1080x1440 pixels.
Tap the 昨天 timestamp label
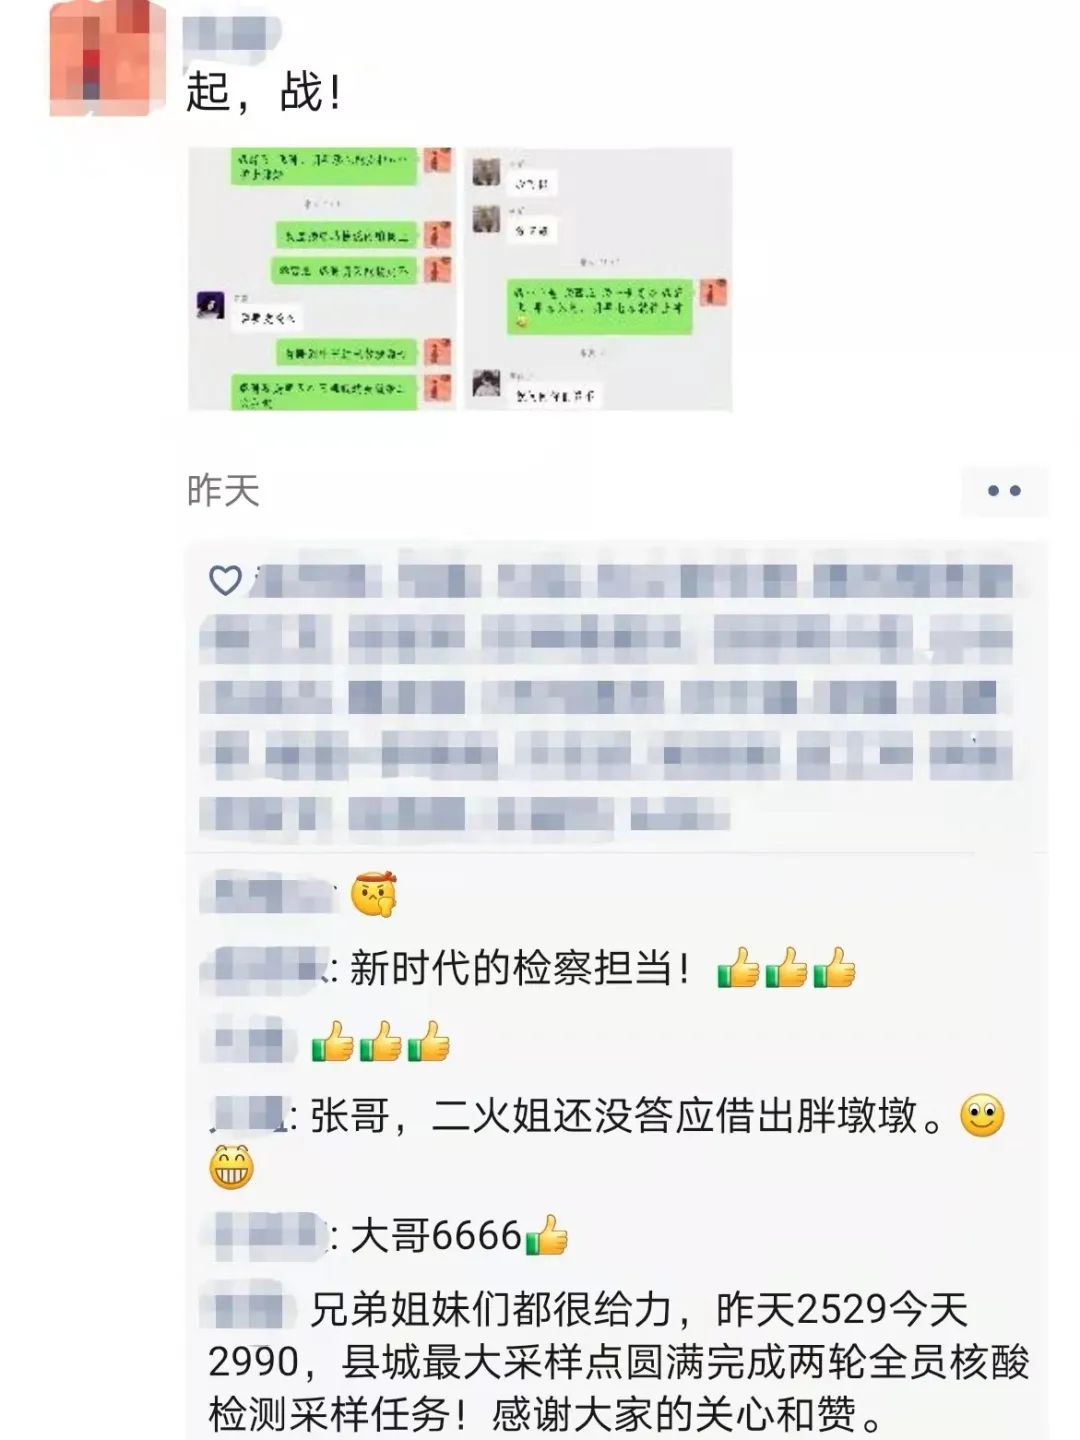223,491
